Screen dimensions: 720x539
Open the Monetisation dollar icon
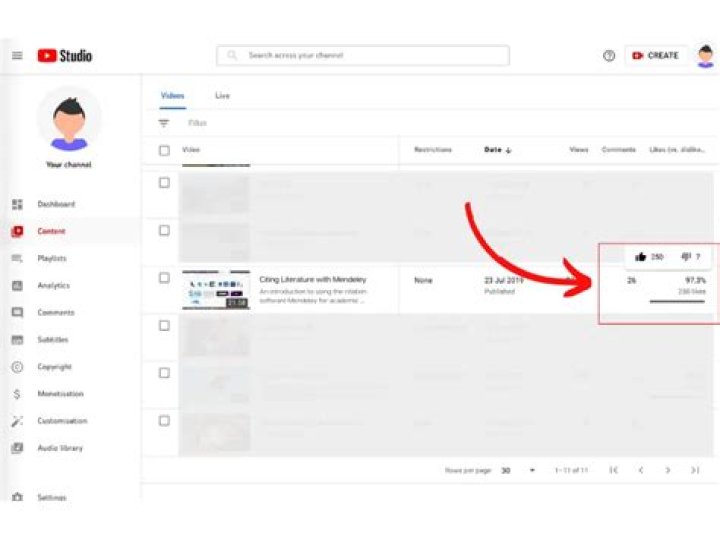[x=17, y=394]
